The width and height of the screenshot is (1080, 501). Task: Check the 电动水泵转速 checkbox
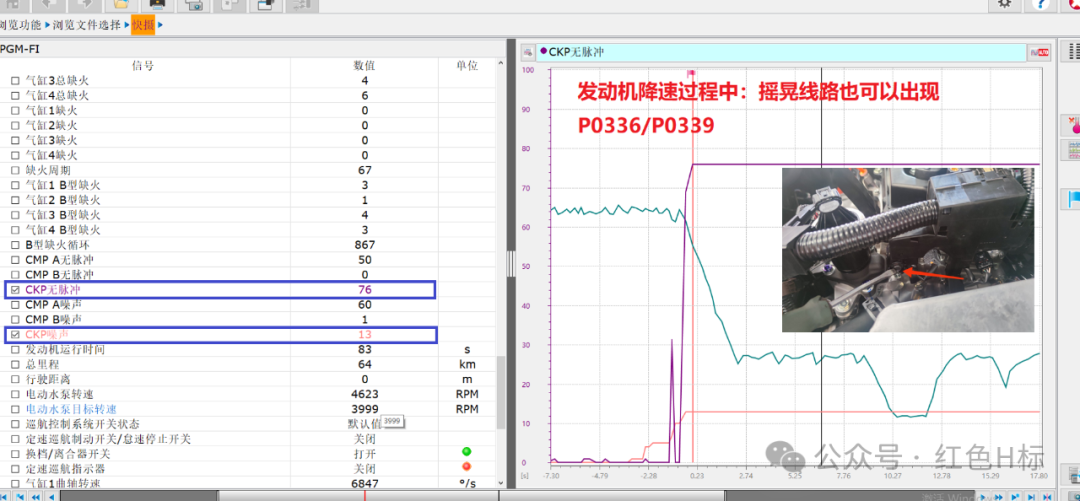point(15,395)
